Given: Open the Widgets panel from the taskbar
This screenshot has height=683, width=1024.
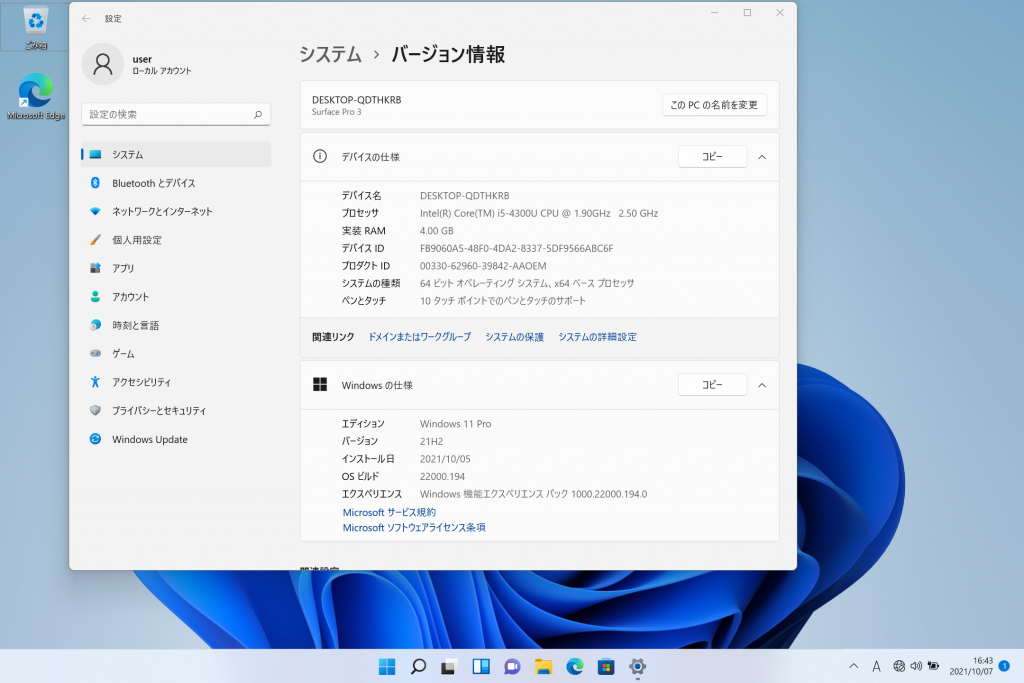Looking at the screenshot, I should tap(481, 667).
